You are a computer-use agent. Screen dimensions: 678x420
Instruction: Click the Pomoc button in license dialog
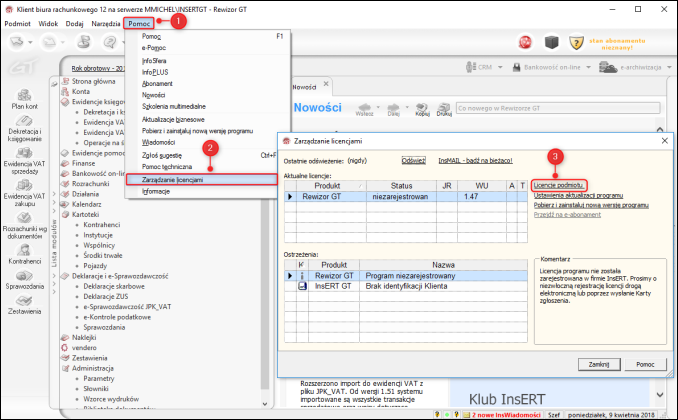coord(645,364)
